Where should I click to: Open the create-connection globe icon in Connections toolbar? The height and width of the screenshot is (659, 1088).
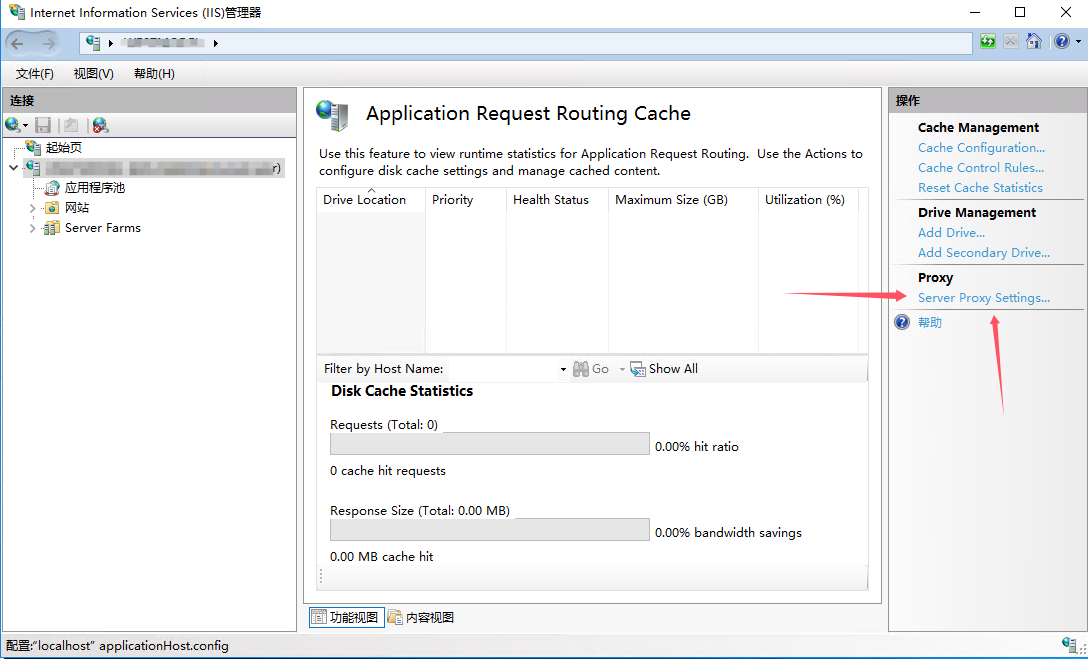pos(15,124)
